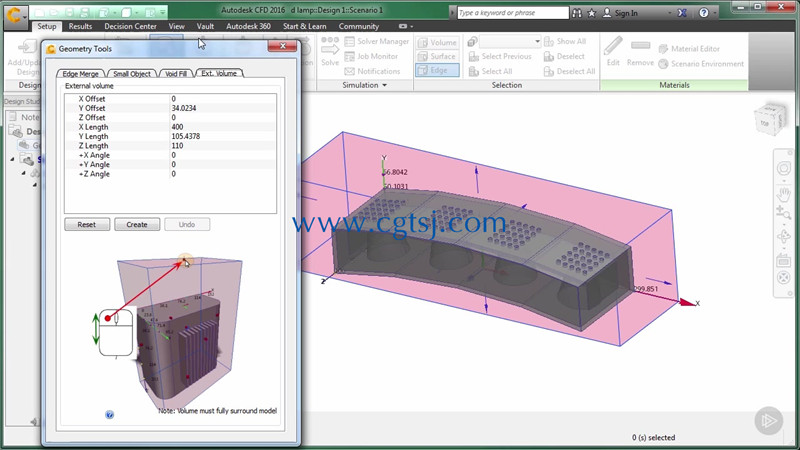Click the Create button
This screenshot has height=450, width=800.
pyautogui.click(x=137, y=224)
